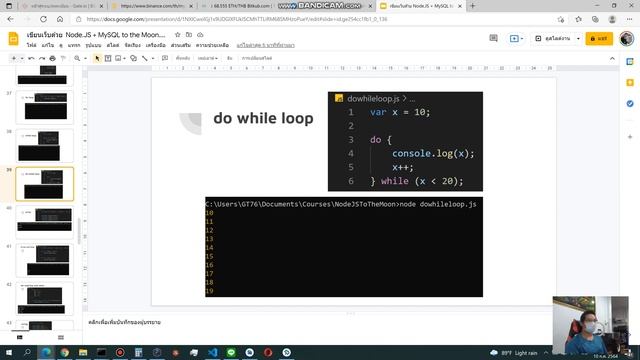640x360 pixels.
Task: Select slide 41 thumbnail
Action: click(x=44, y=260)
